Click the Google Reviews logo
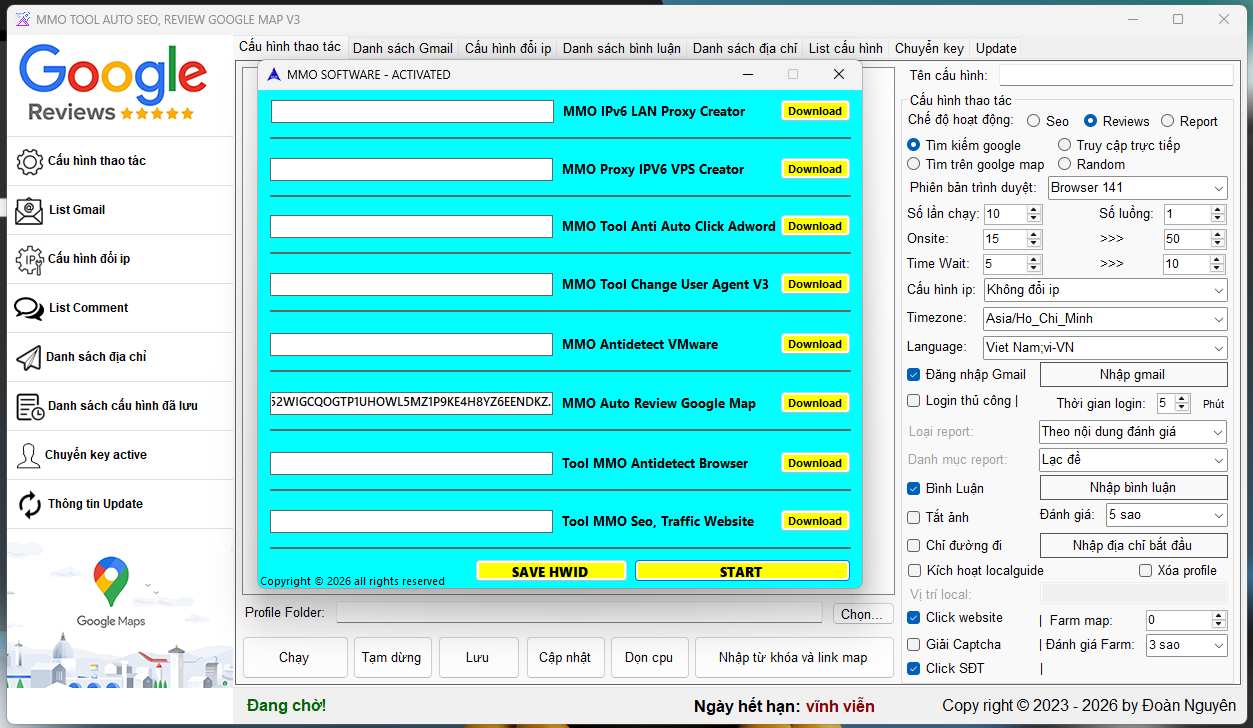The width and height of the screenshot is (1253, 728). point(113,84)
